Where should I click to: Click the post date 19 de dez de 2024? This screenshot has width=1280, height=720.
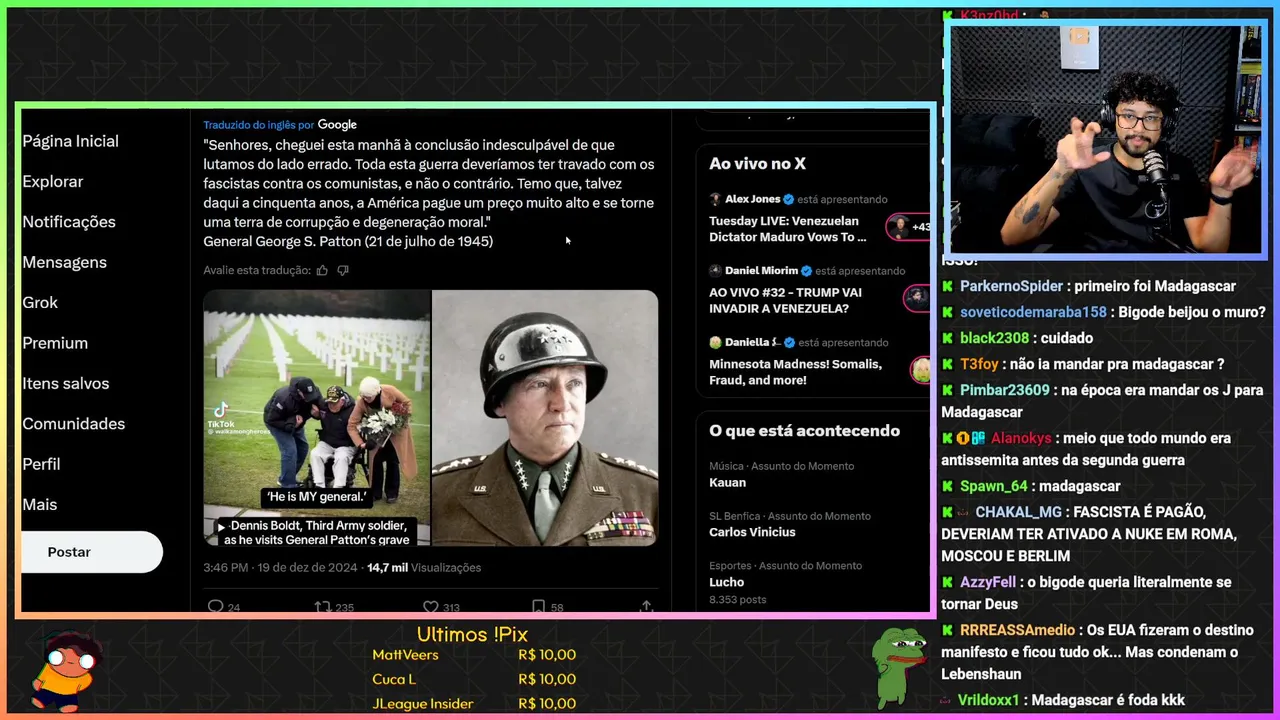pyautogui.click(x=306, y=568)
